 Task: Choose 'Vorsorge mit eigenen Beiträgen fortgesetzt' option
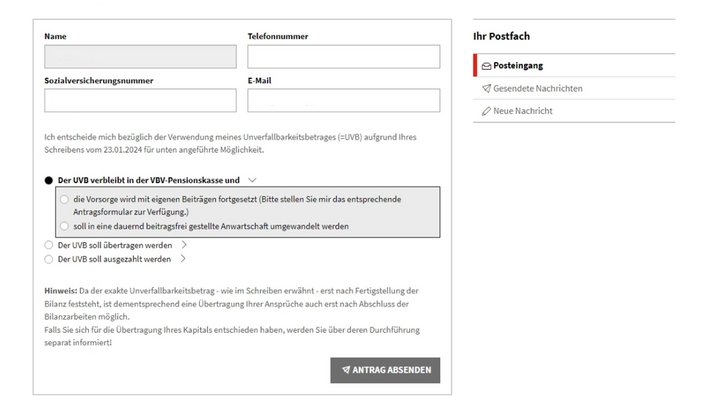tap(64, 199)
